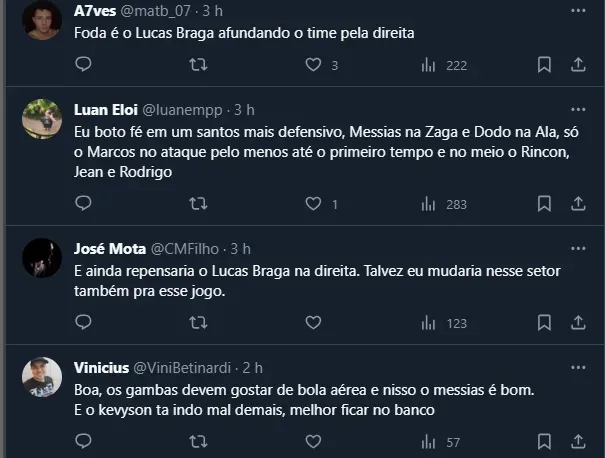Open more options on Vinicius's tweet
Screen dimensions: 605x458
pyautogui.click(x=577, y=367)
